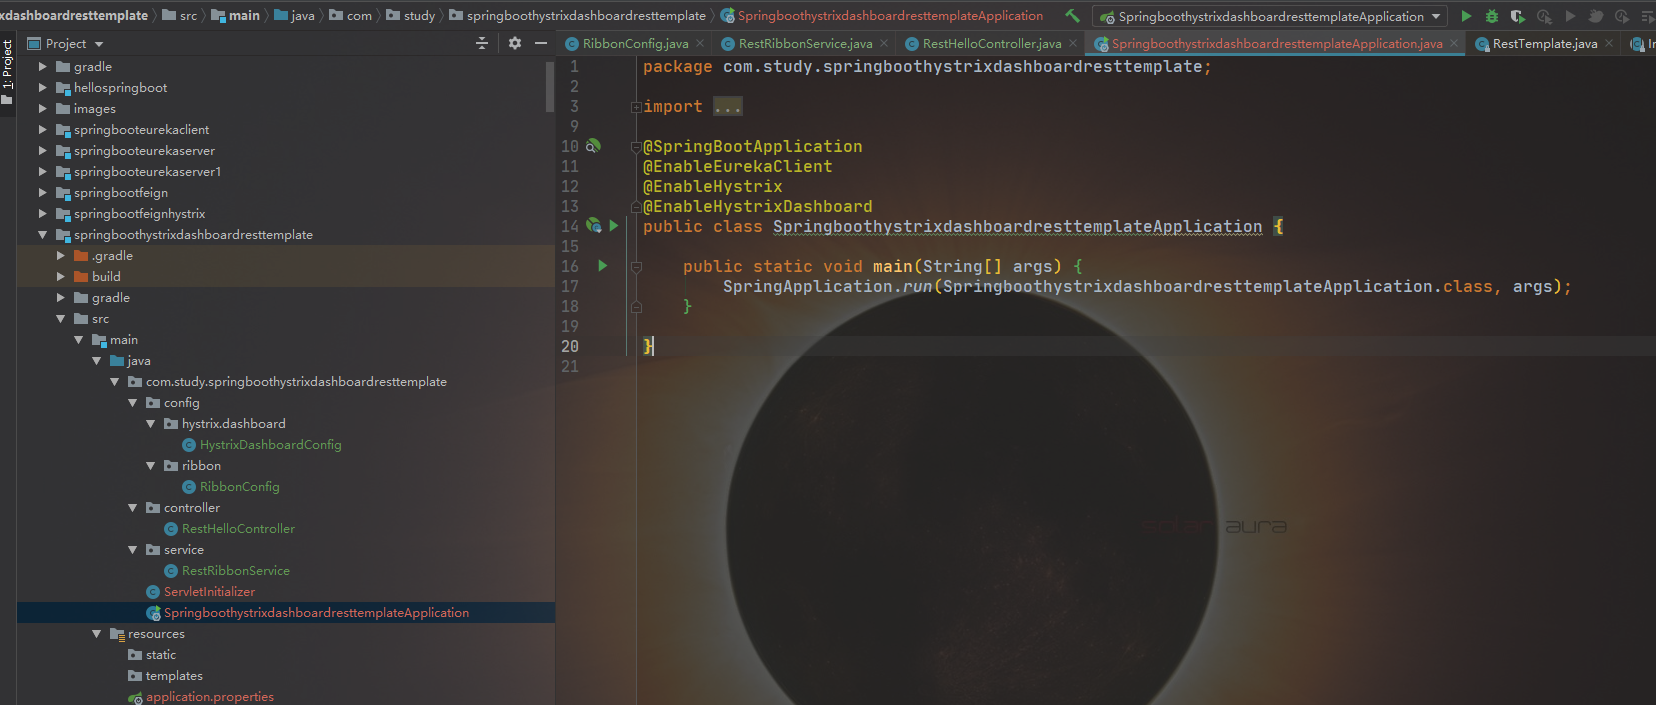Click class name in line 14
This screenshot has height=705, width=1656.
1017,226
